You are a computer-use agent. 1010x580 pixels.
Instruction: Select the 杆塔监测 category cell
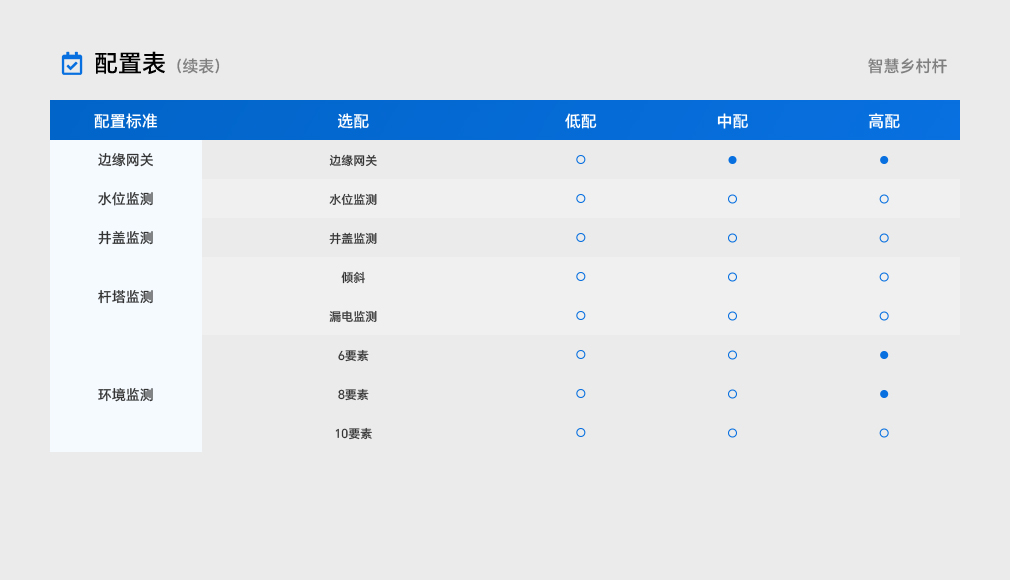pos(126,297)
